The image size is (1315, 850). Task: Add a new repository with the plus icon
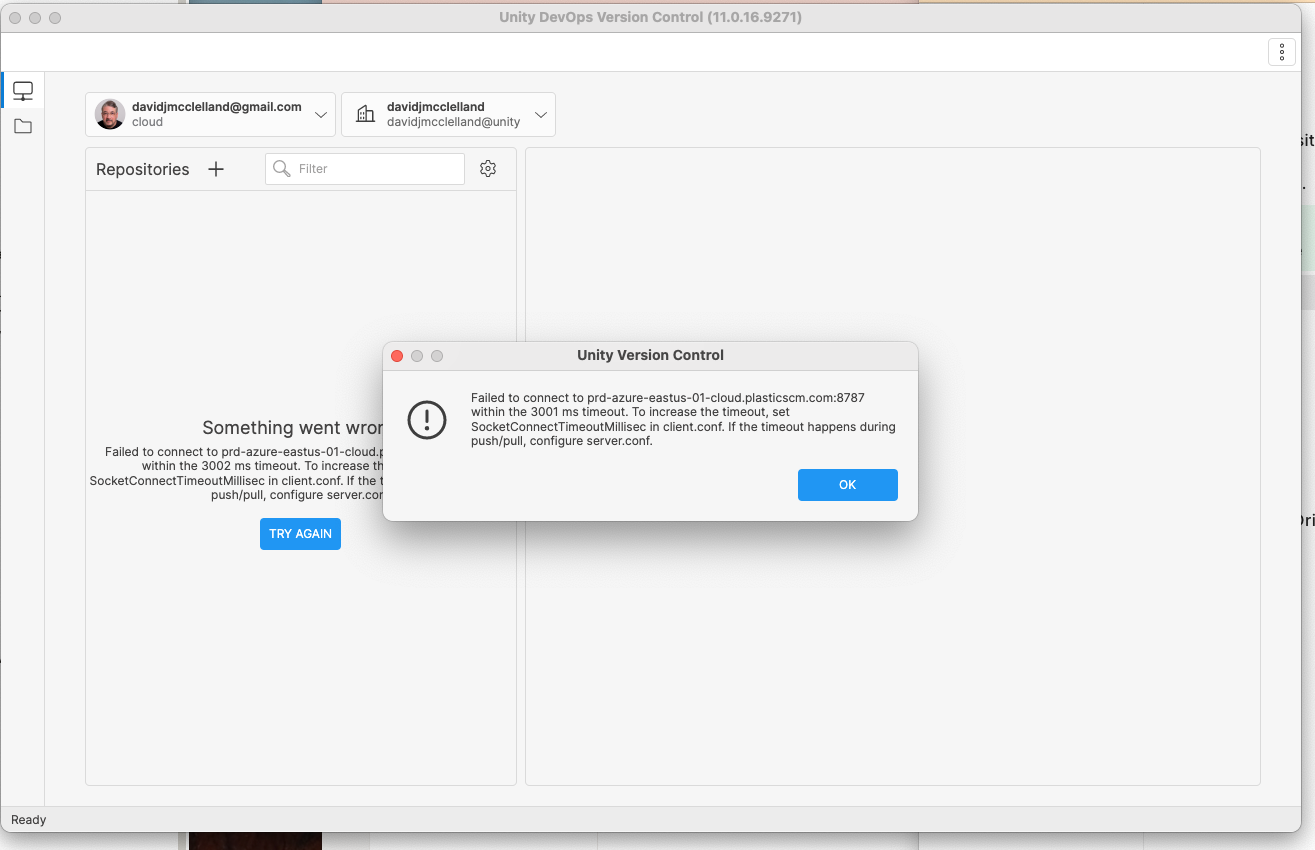click(216, 168)
